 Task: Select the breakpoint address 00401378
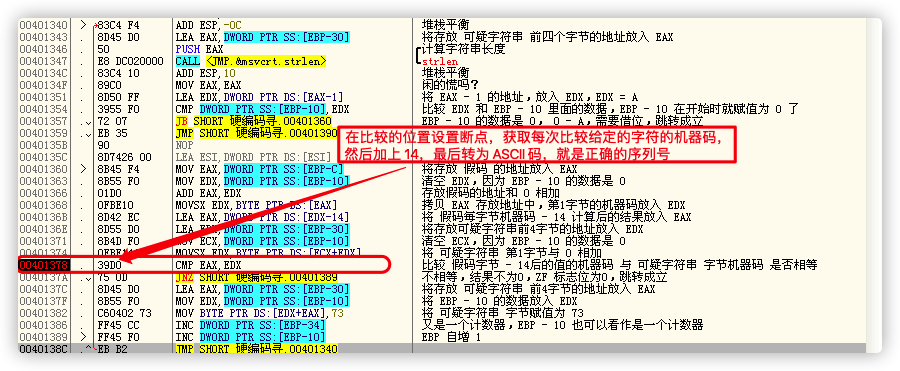(x=44, y=265)
